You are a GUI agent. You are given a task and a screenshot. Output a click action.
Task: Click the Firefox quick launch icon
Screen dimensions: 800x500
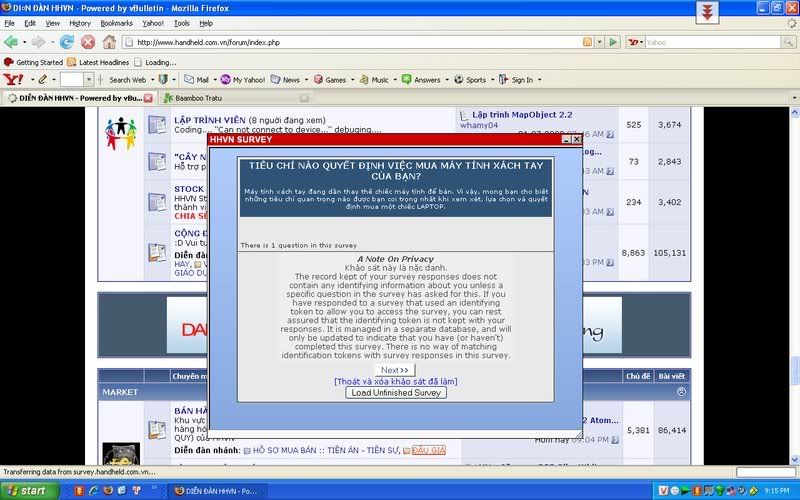pyautogui.click(x=108, y=490)
